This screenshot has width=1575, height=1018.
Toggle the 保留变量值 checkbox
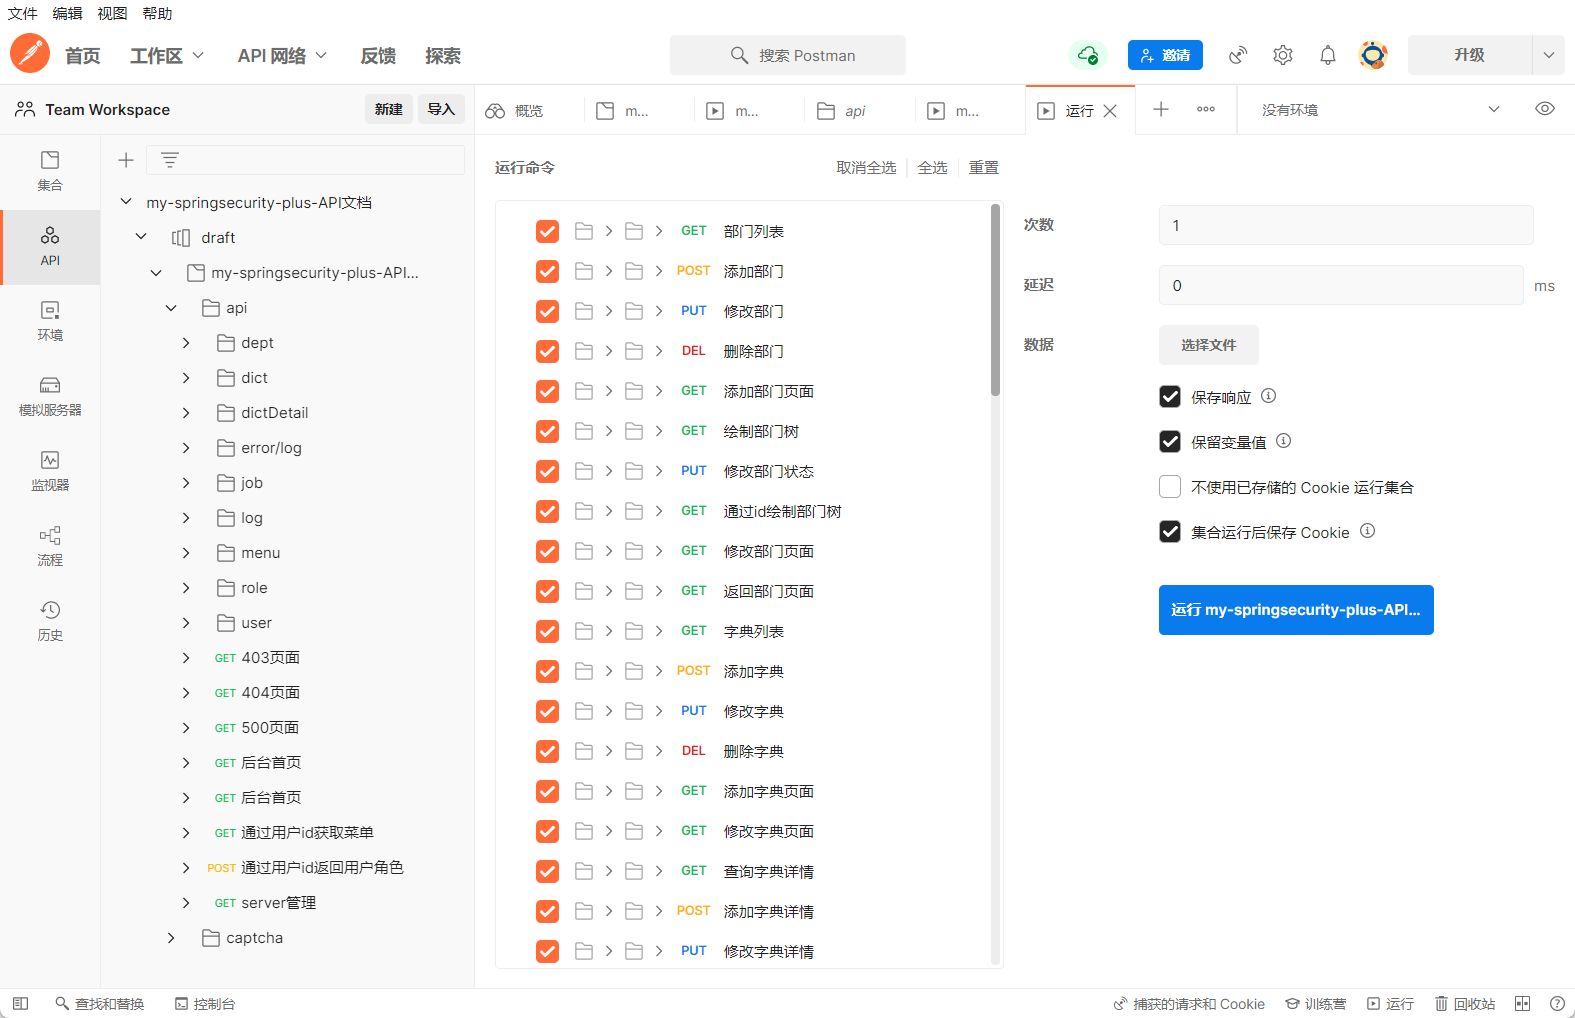point(1170,441)
